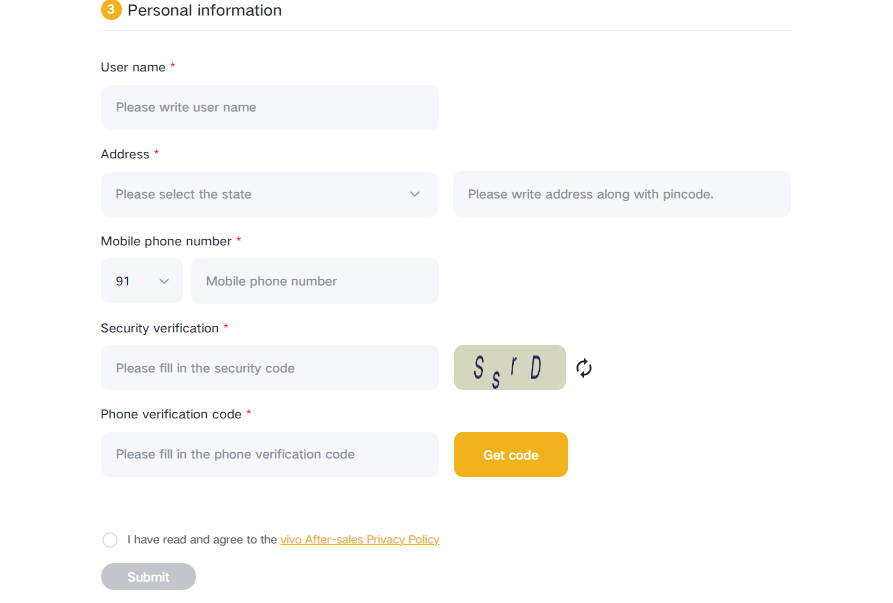Click the 'User name' field label
This screenshot has width=893, height=603.
[133, 67]
